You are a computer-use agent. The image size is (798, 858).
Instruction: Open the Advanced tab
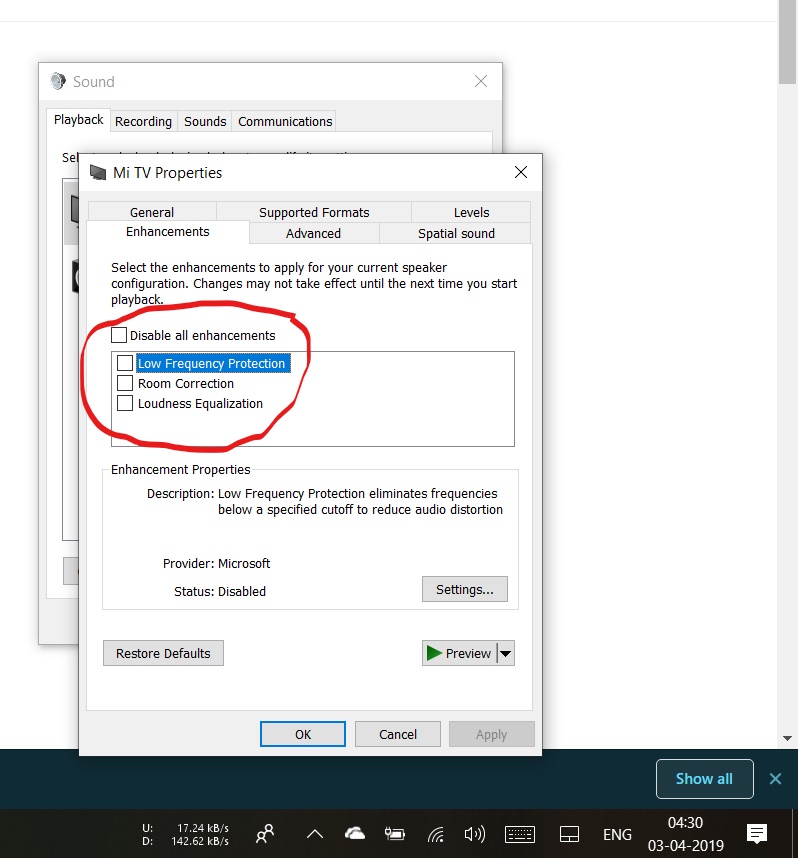coord(313,234)
